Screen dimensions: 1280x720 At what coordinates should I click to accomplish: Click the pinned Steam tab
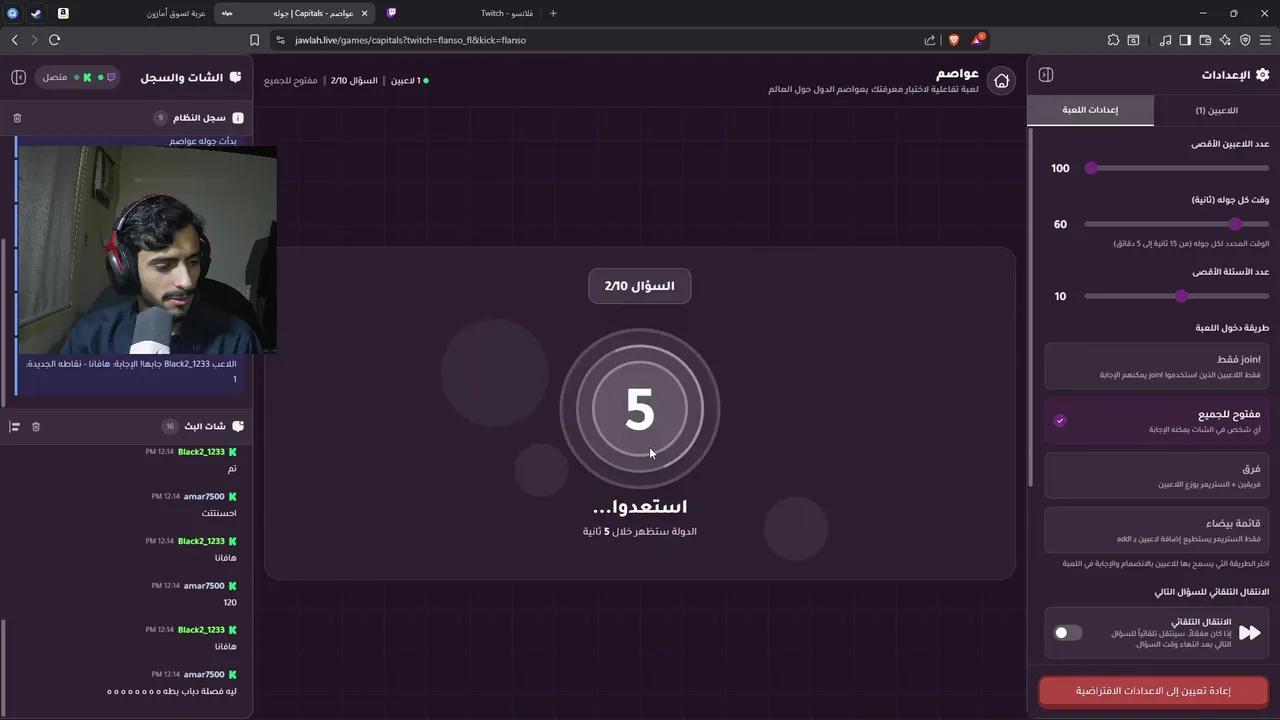coord(36,13)
